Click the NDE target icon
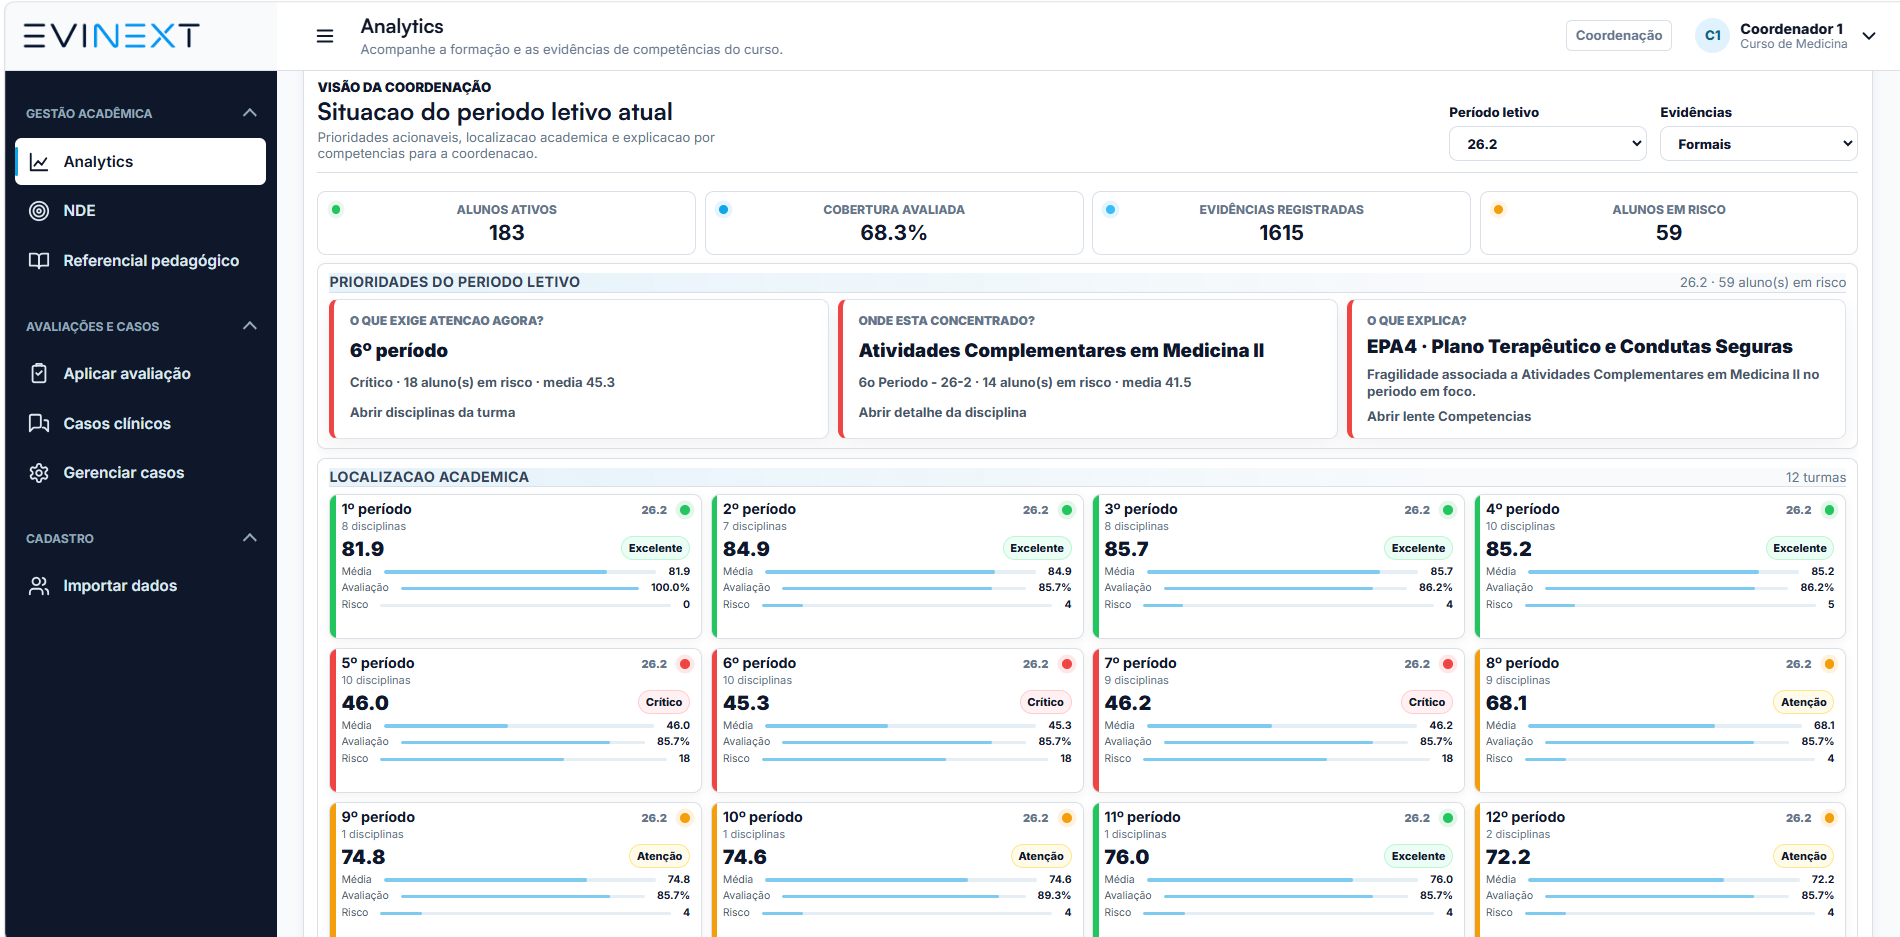Screen dimensions: 1900x937 pyautogui.click(x=39, y=211)
